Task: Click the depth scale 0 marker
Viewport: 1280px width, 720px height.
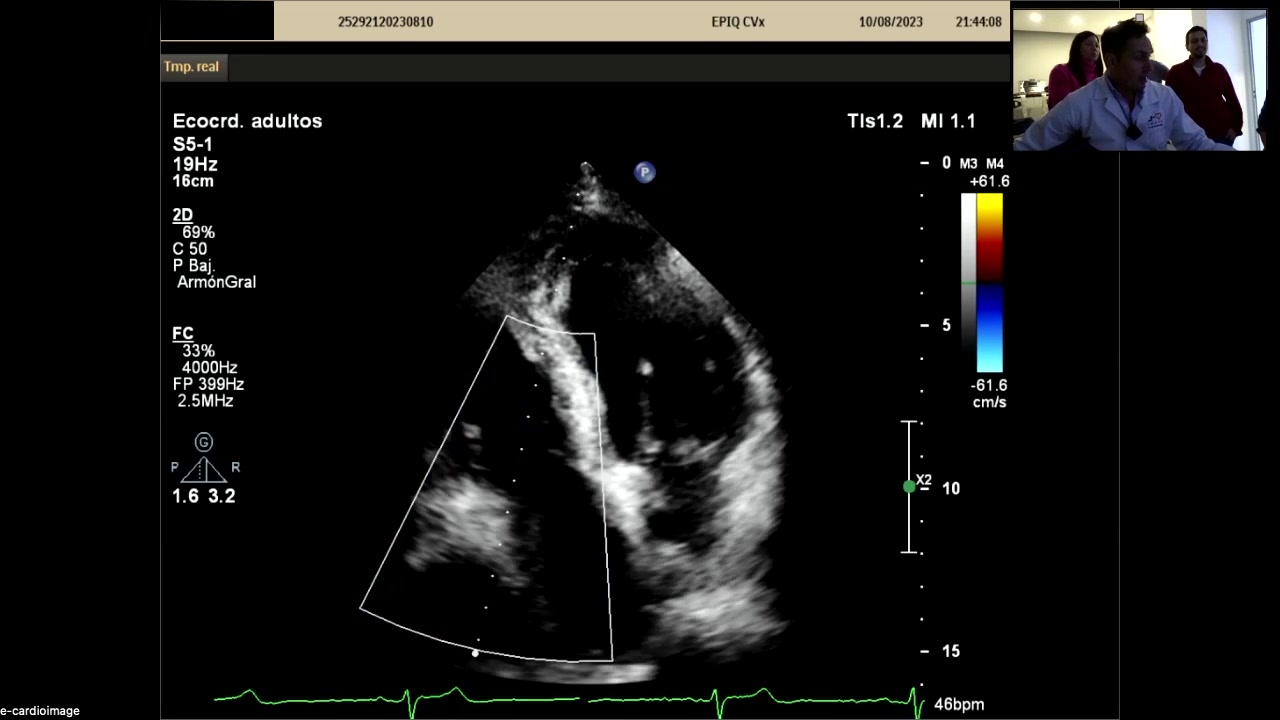Action: coord(946,163)
